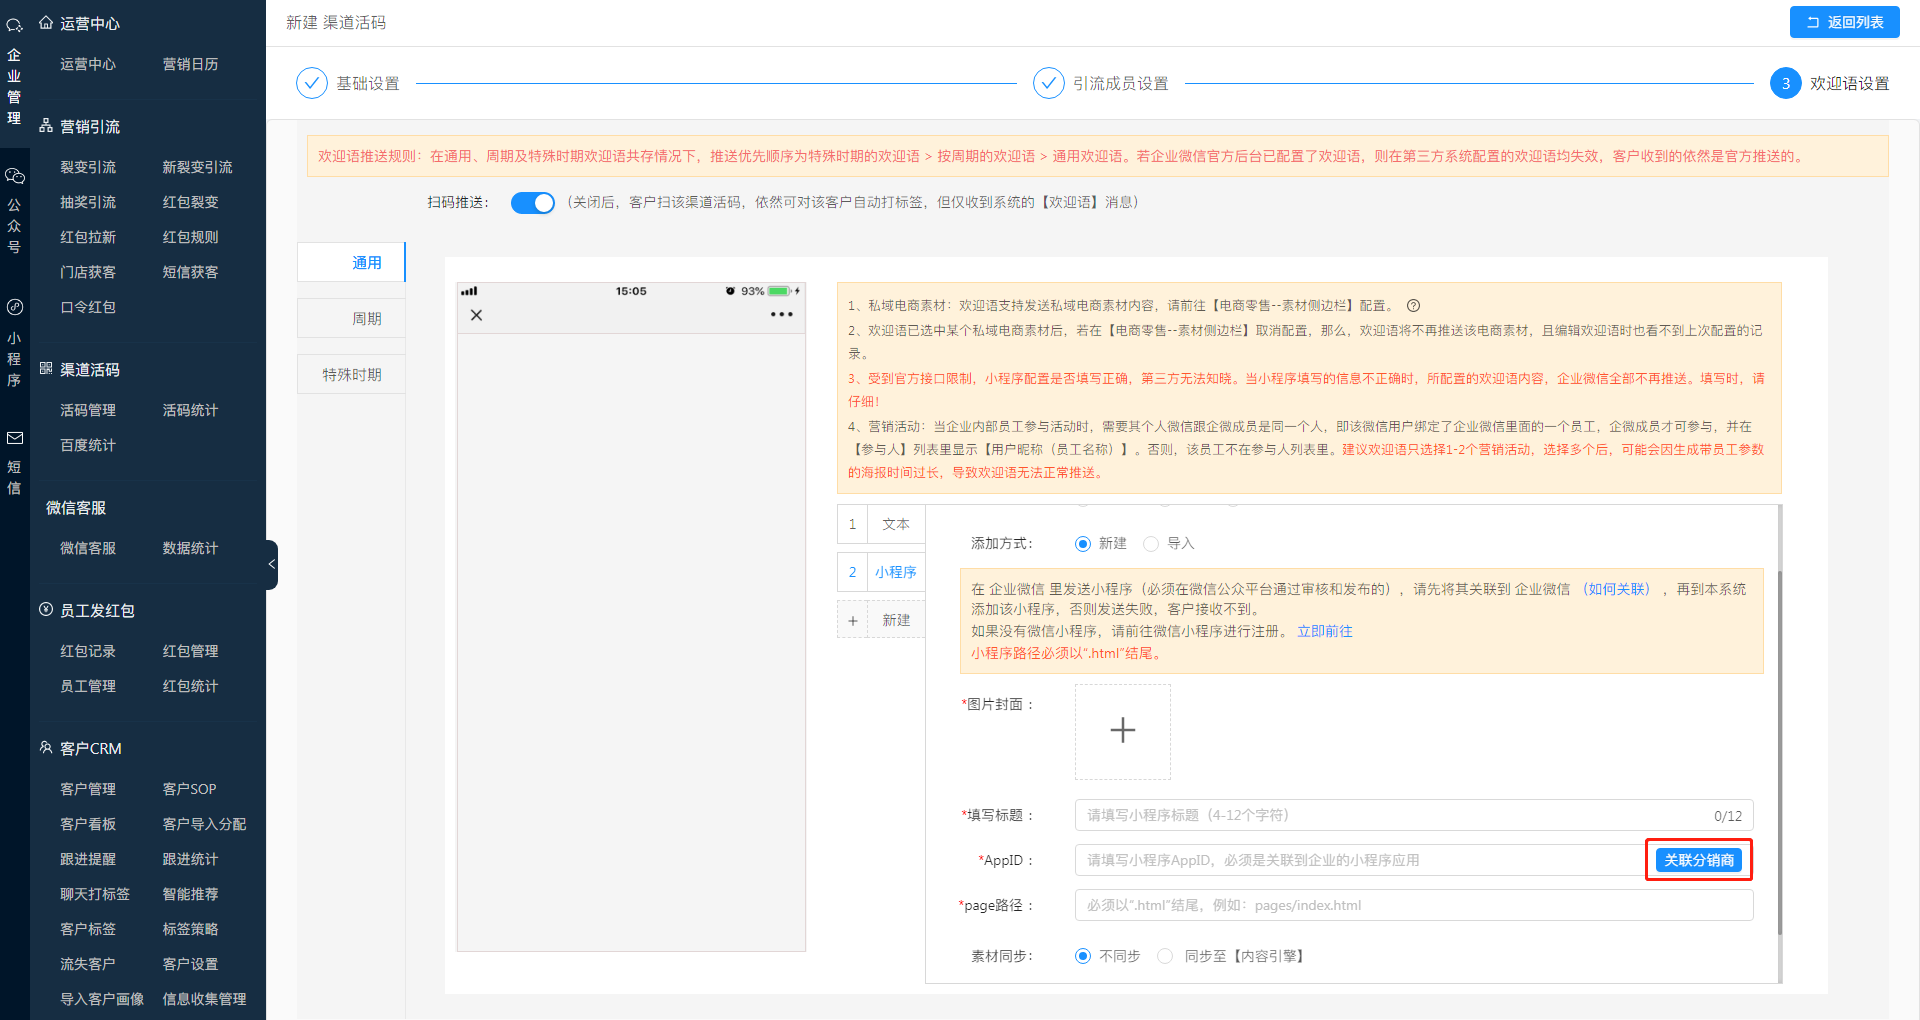This screenshot has width=1920, height=1020.
Task: Open the 小程序 sidebar icon
Action: click(14, 307)
